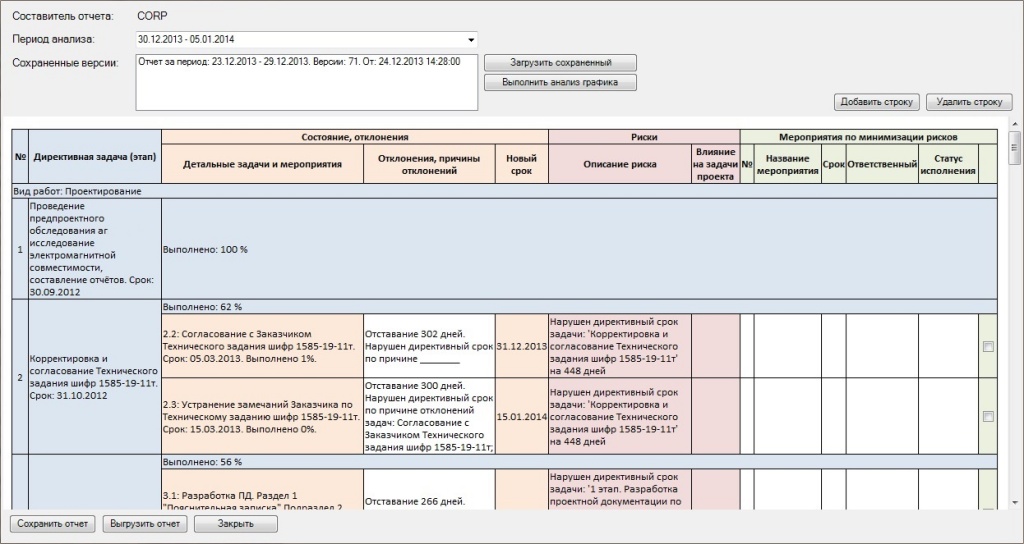Click 'Отставание 266 дней' cell
The image size is (1024, 544).
(x=429, y=490)
